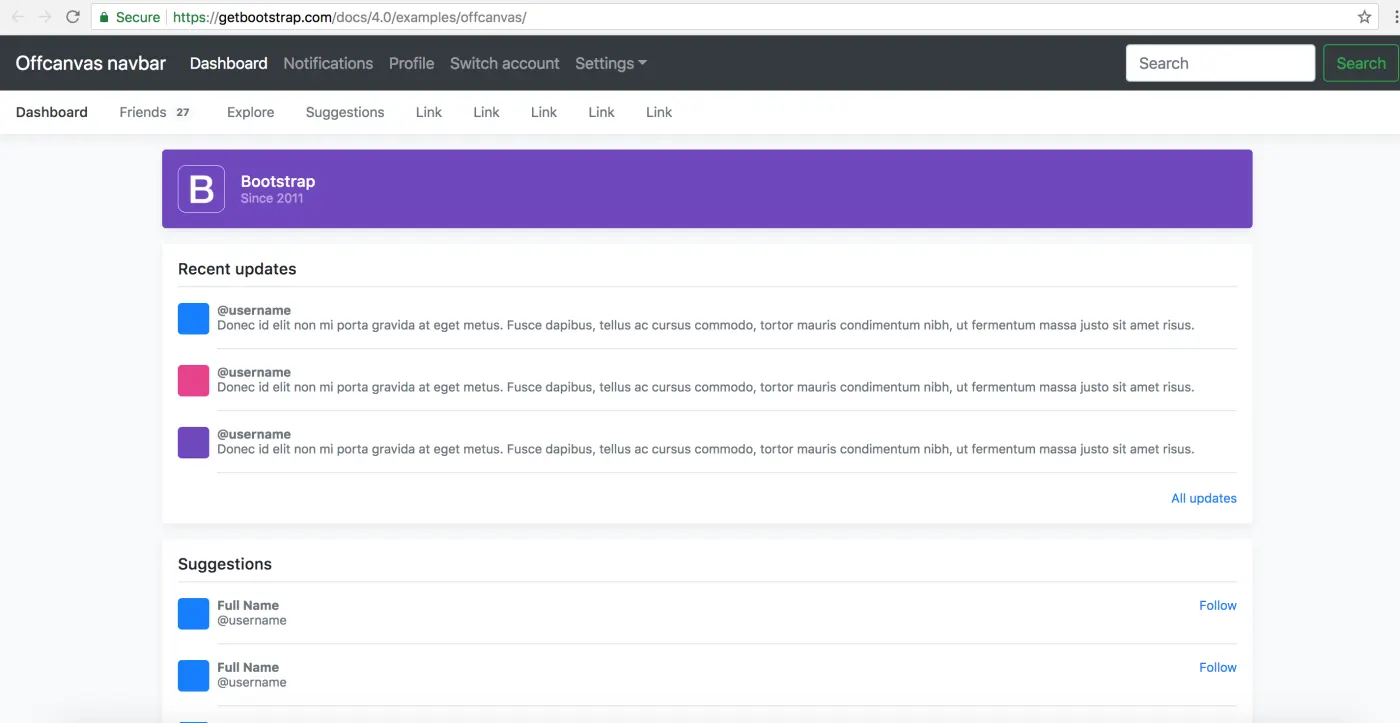Select the Dashboard tab in the sub-navigation
The image size is (1400, 723).
click(52, 112)
